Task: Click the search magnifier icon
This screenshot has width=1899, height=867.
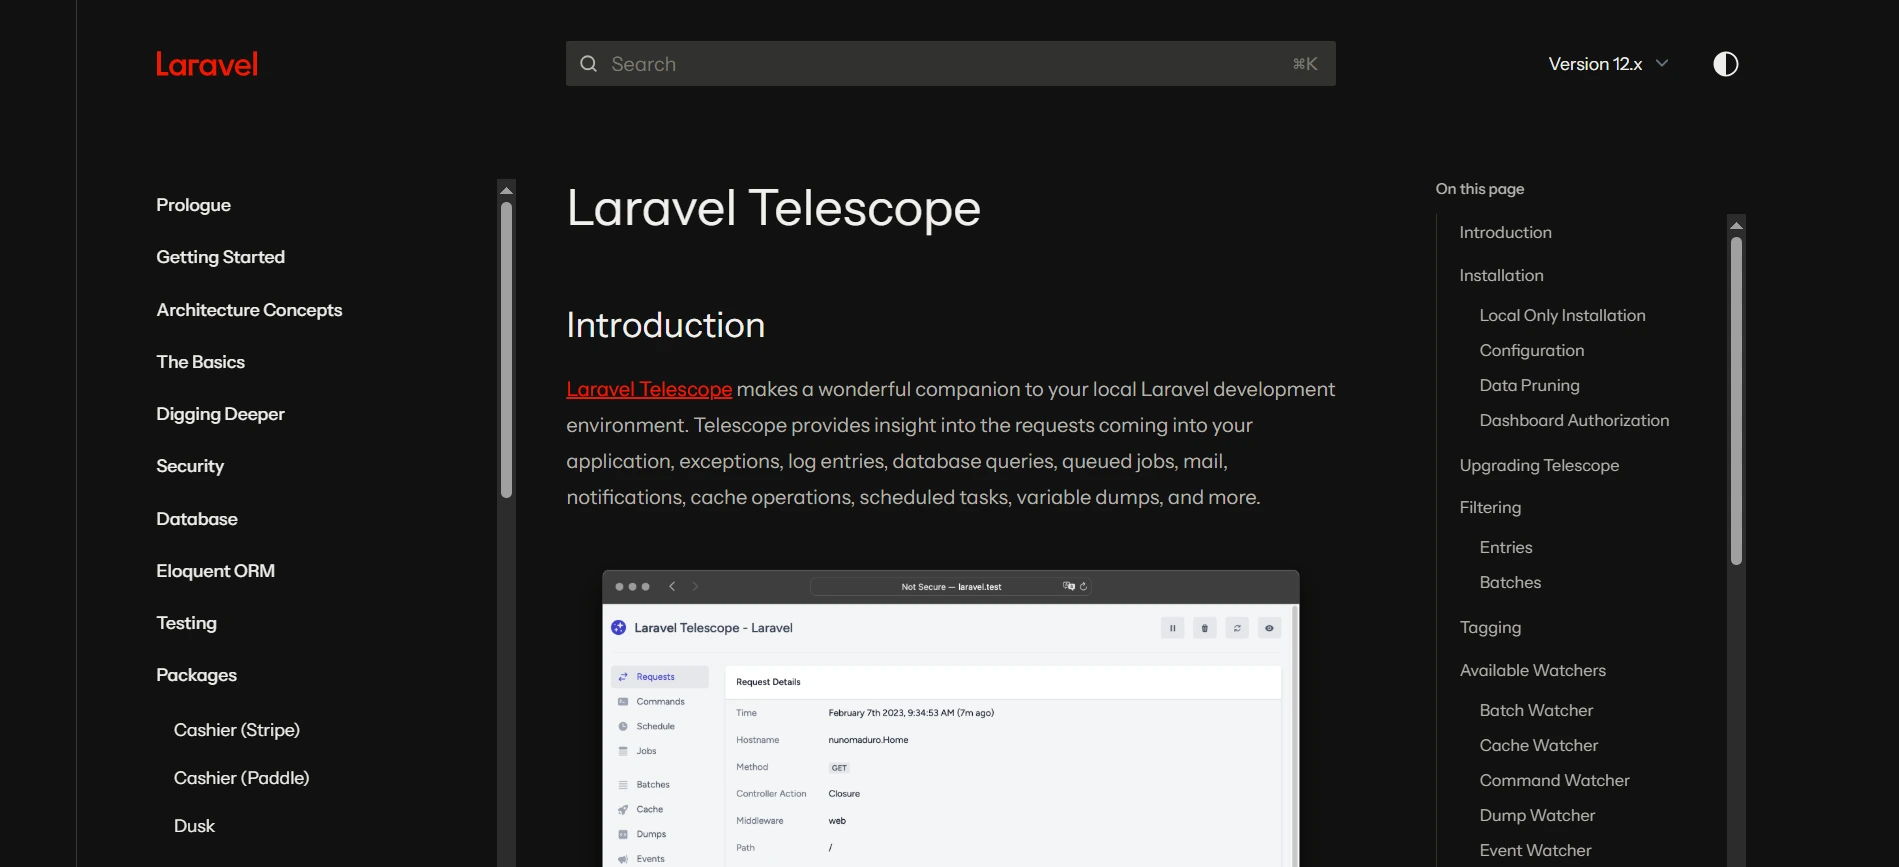Action: 589,64
